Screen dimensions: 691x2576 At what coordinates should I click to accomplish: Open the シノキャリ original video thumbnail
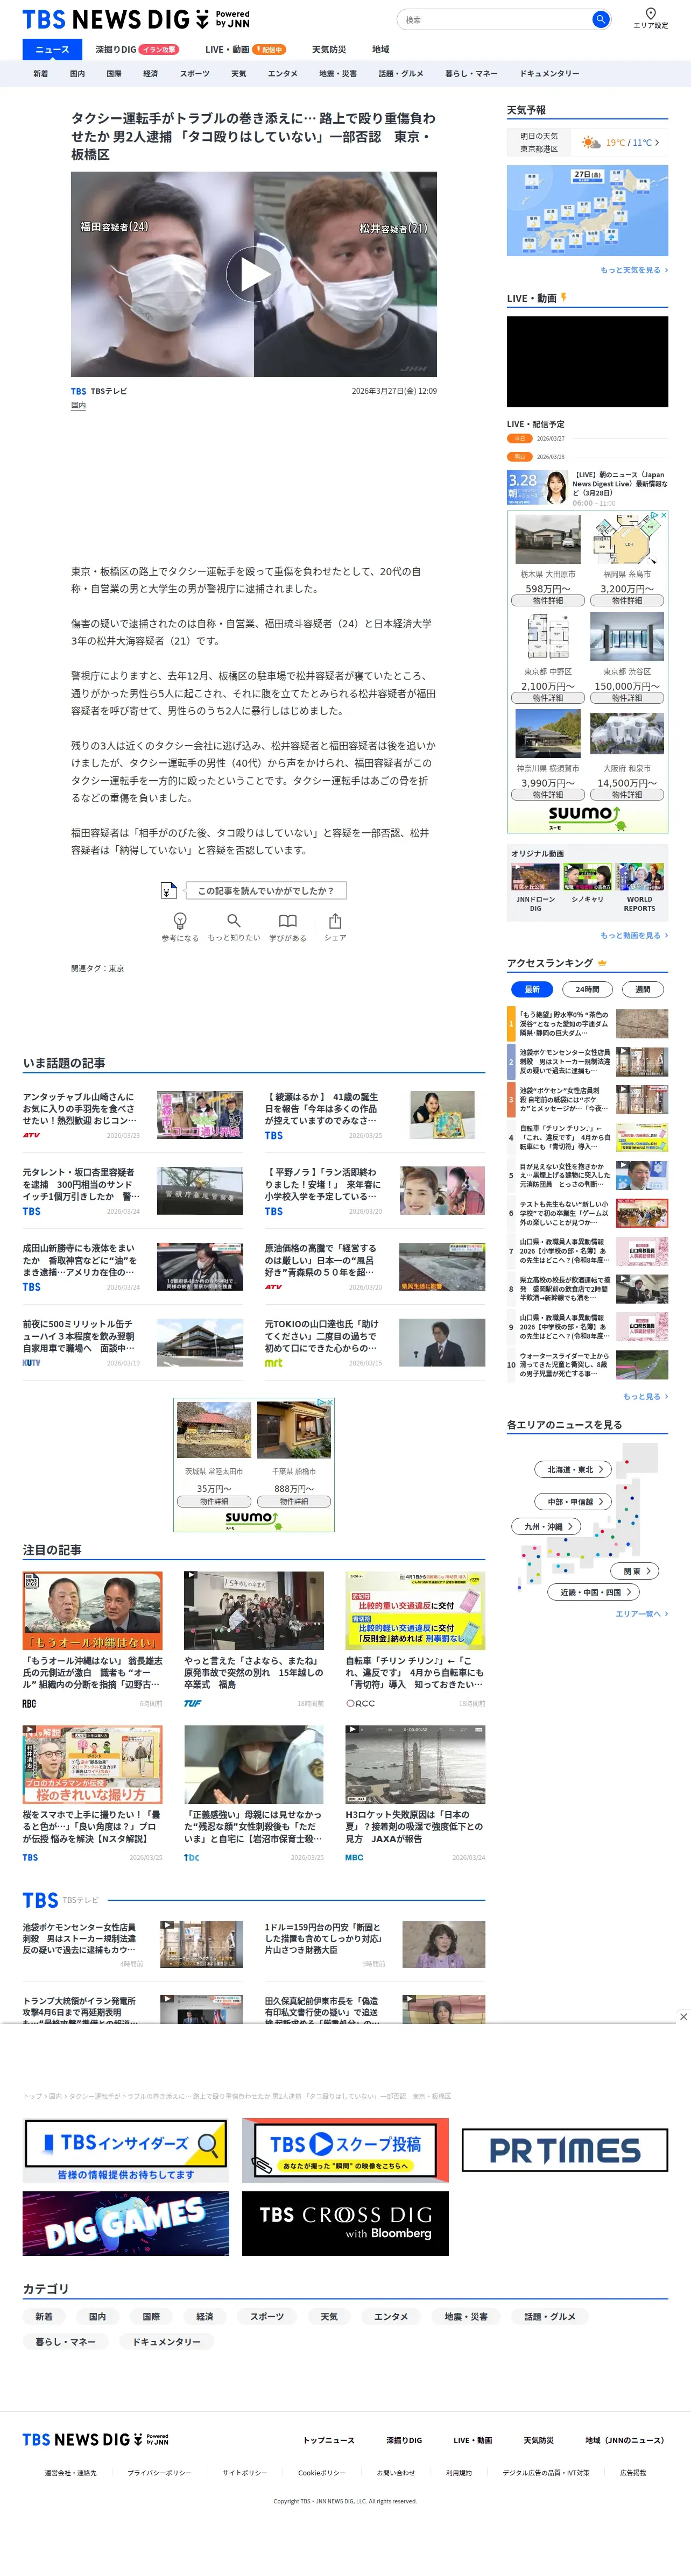tap(587, 877)
